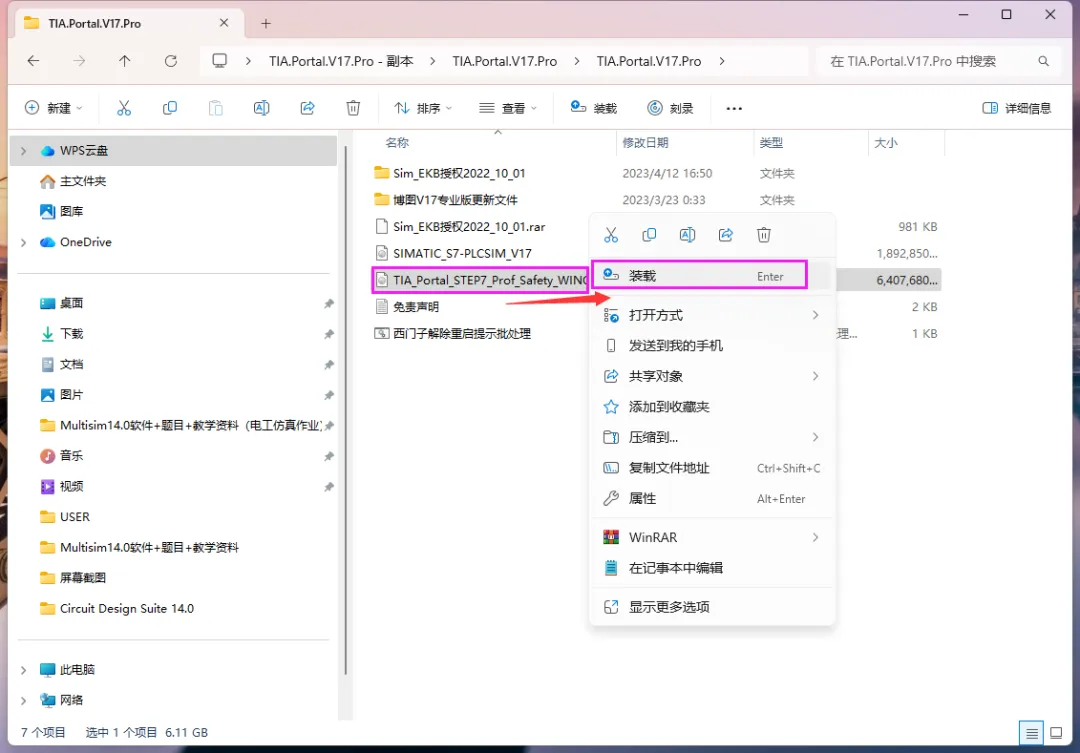
Task: Select the Sim_EKB授权2022_10_01.rar file
Action: click(x=469, y=227)
